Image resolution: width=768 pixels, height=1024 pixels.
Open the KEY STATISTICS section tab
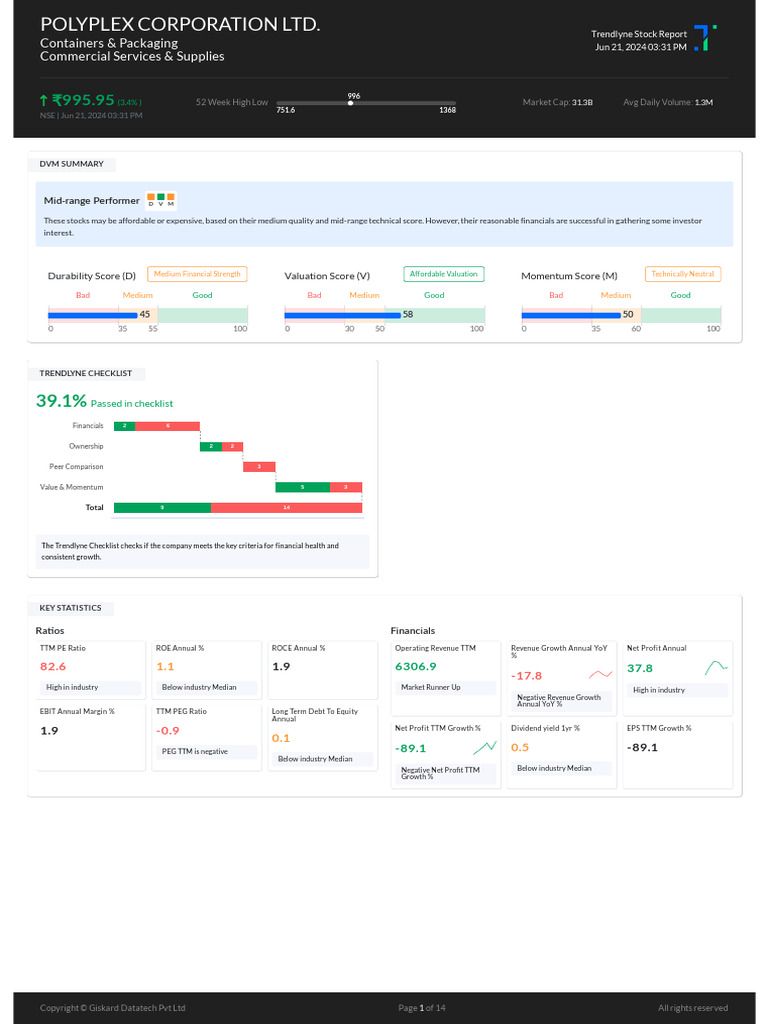tap(71, 608)
